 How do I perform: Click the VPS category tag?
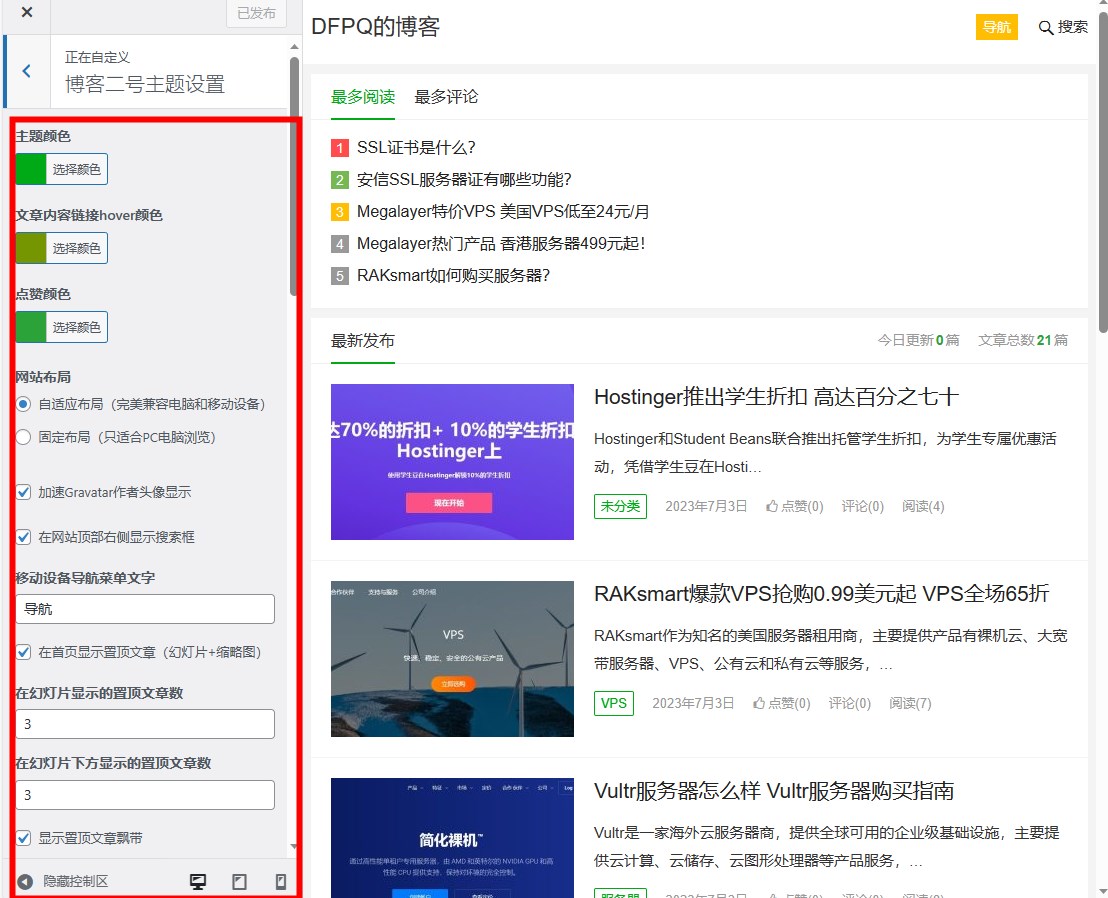click(x=614, y=703)
